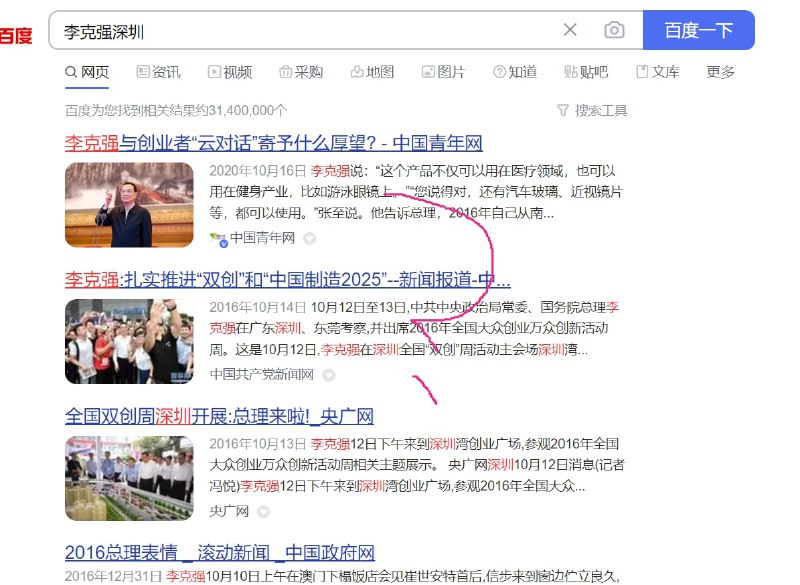Viewport: 800px width, 585px height.
Task: Click the map pin icon on the 地图 tab
Action: (356, 72)
